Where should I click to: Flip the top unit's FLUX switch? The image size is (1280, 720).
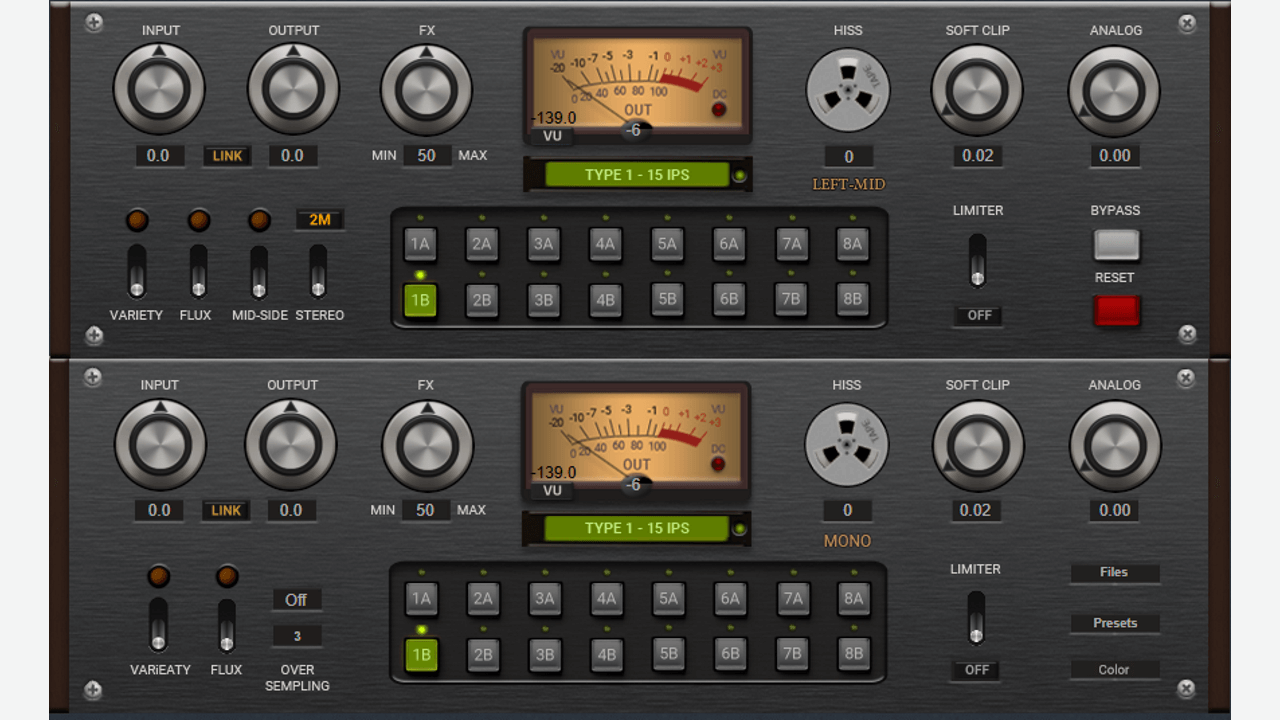pos(198,271)
